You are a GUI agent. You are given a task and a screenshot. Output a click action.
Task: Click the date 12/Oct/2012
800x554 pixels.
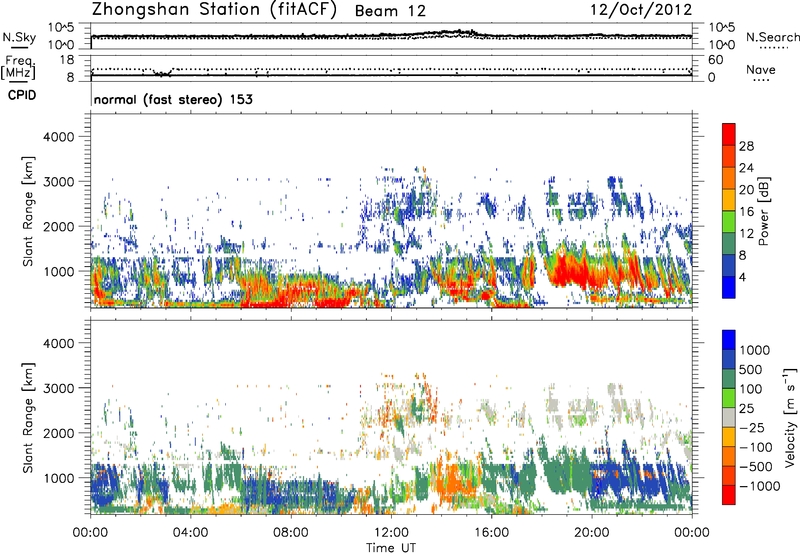[x=641, y=10]
